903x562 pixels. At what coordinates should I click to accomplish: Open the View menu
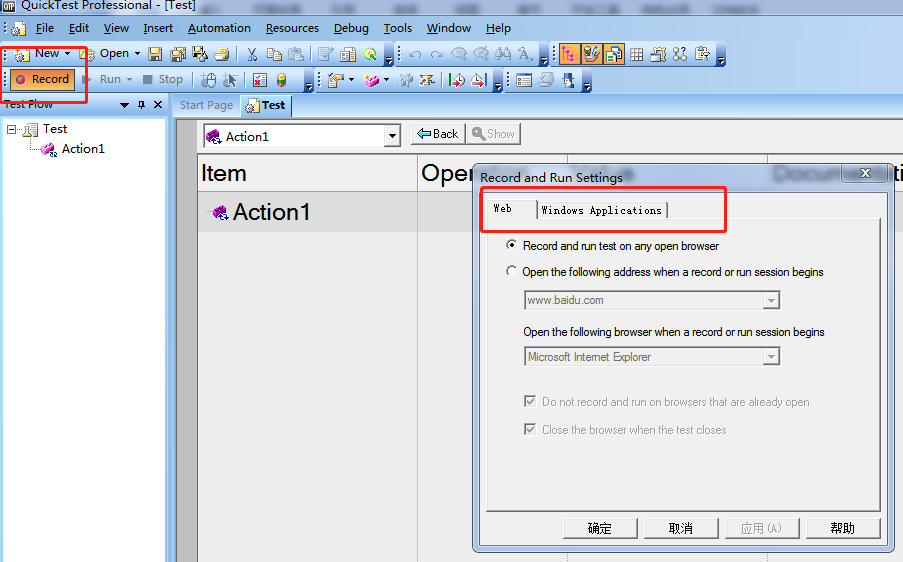(x=116, y=28)
